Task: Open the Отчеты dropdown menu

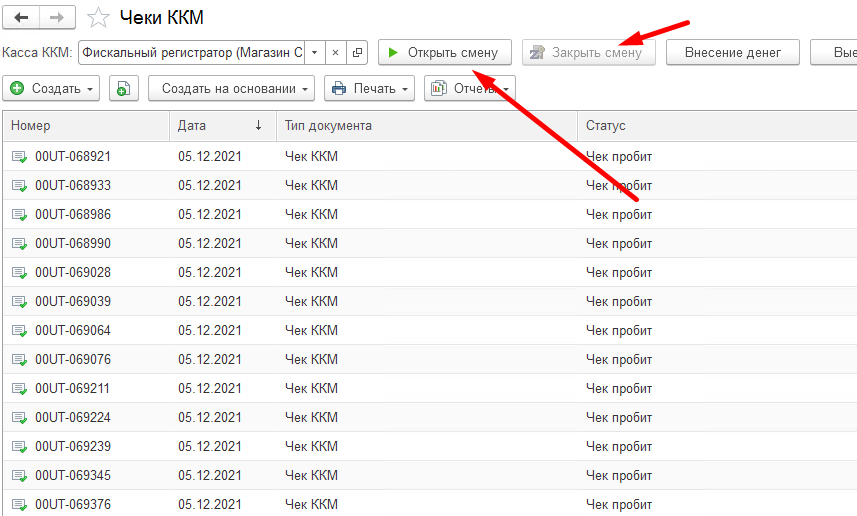Action: pyautogui.click(x=469, y=89)
